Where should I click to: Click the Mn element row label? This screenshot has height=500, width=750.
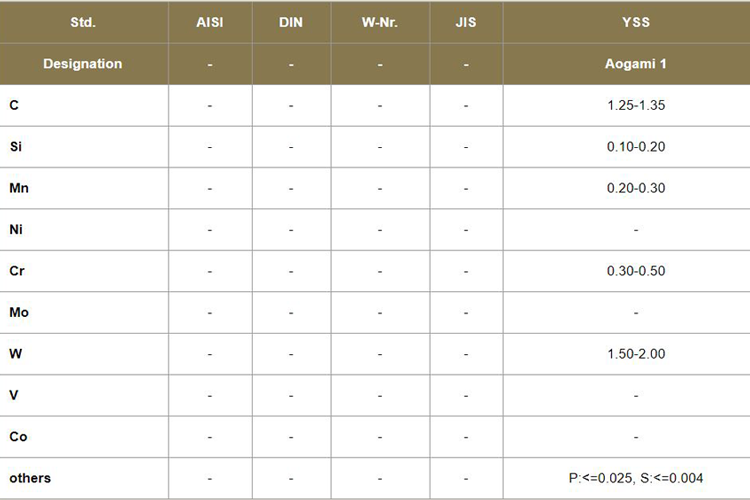coord(18,188)
